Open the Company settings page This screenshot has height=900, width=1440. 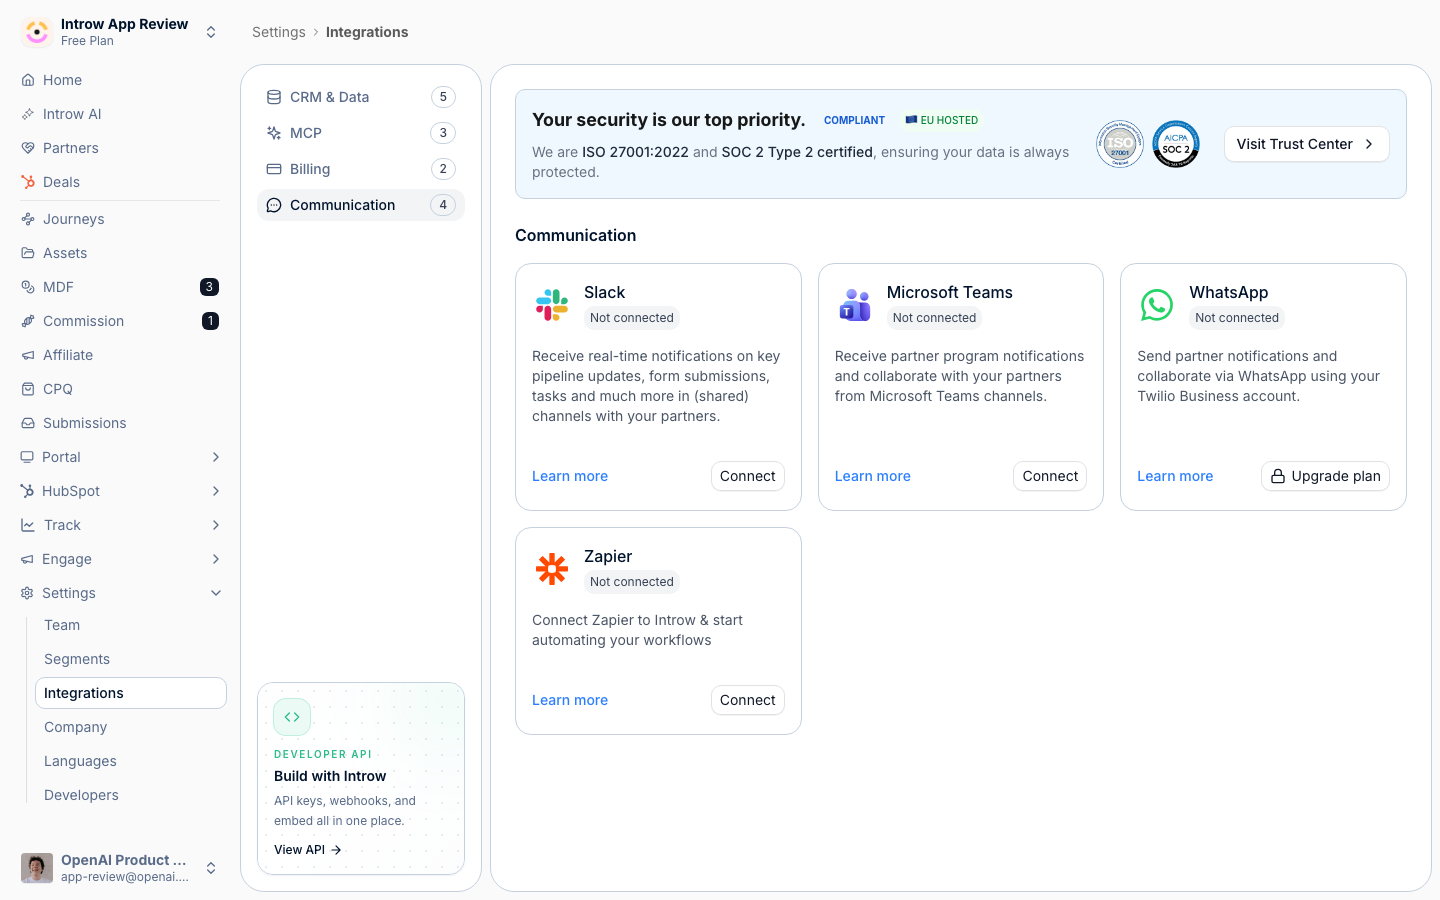131,727
